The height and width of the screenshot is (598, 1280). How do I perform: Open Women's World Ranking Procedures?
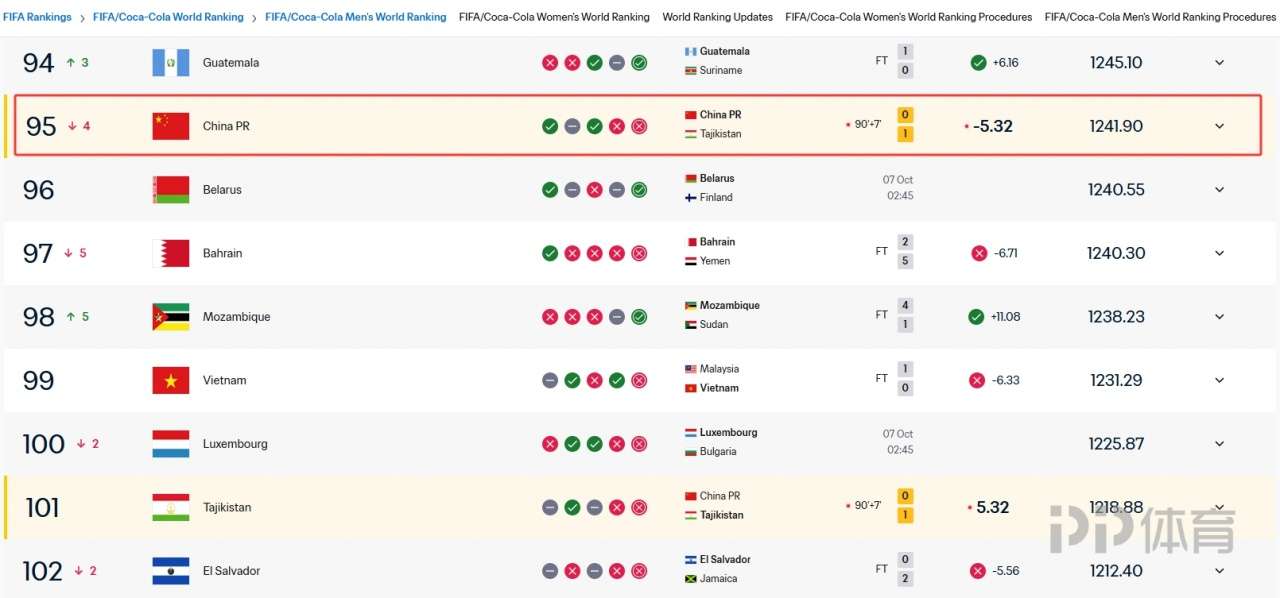[909, 17]
